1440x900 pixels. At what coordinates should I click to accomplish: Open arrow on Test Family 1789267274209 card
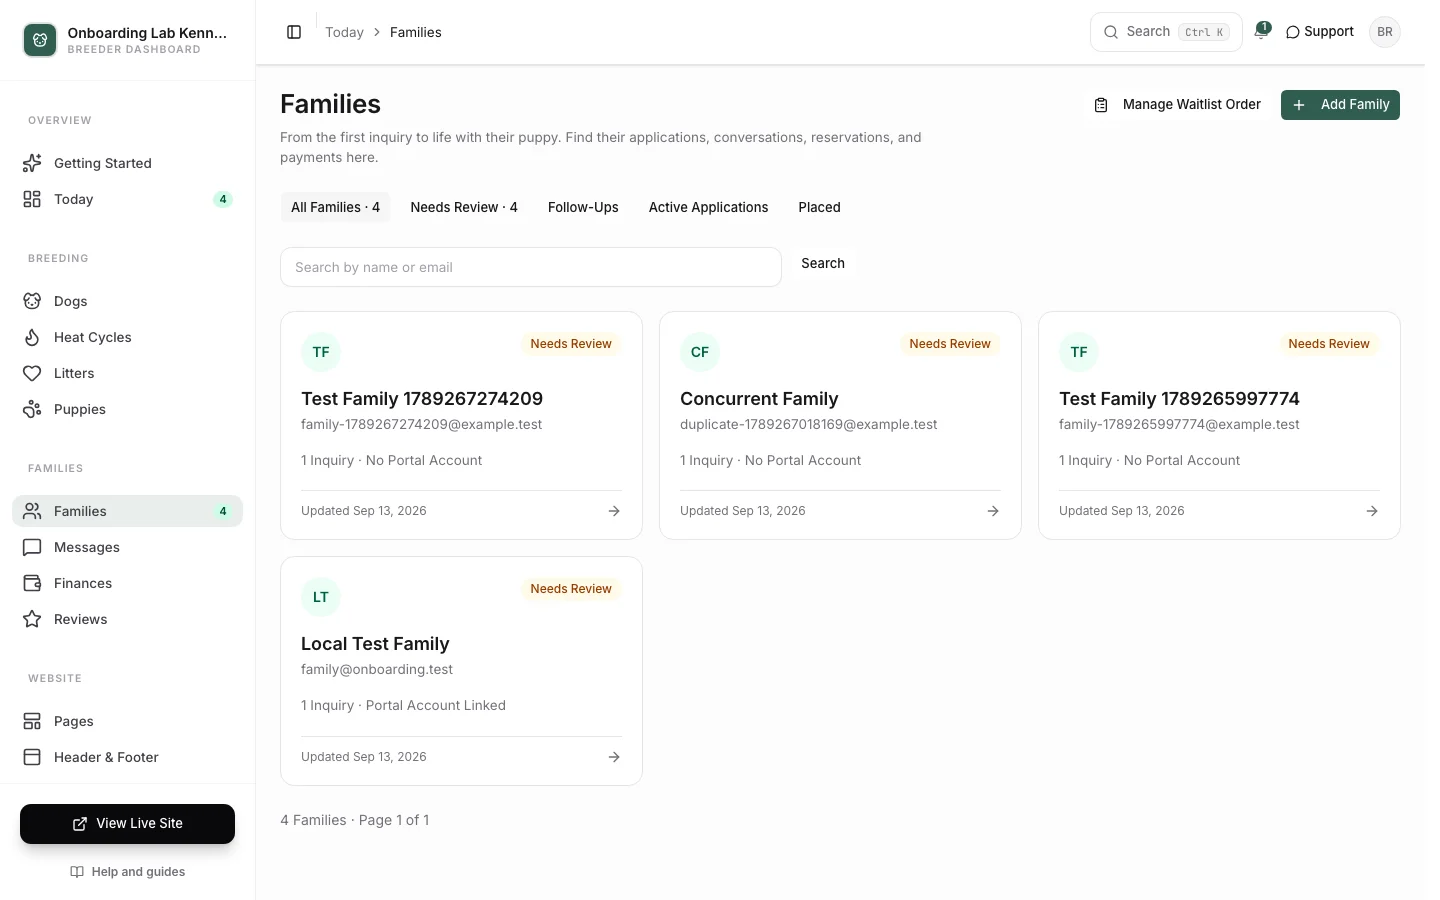(614, 511)
